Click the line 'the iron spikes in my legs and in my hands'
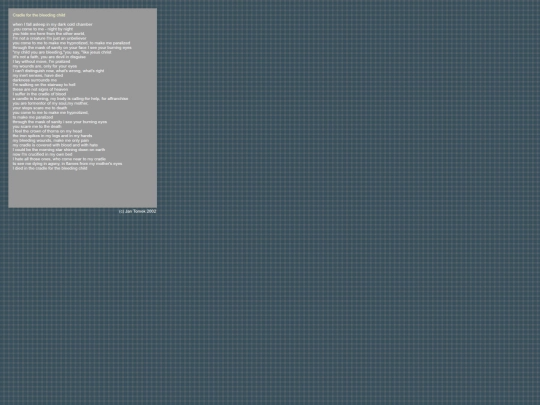The image size is (540, 405). point(52,136)
